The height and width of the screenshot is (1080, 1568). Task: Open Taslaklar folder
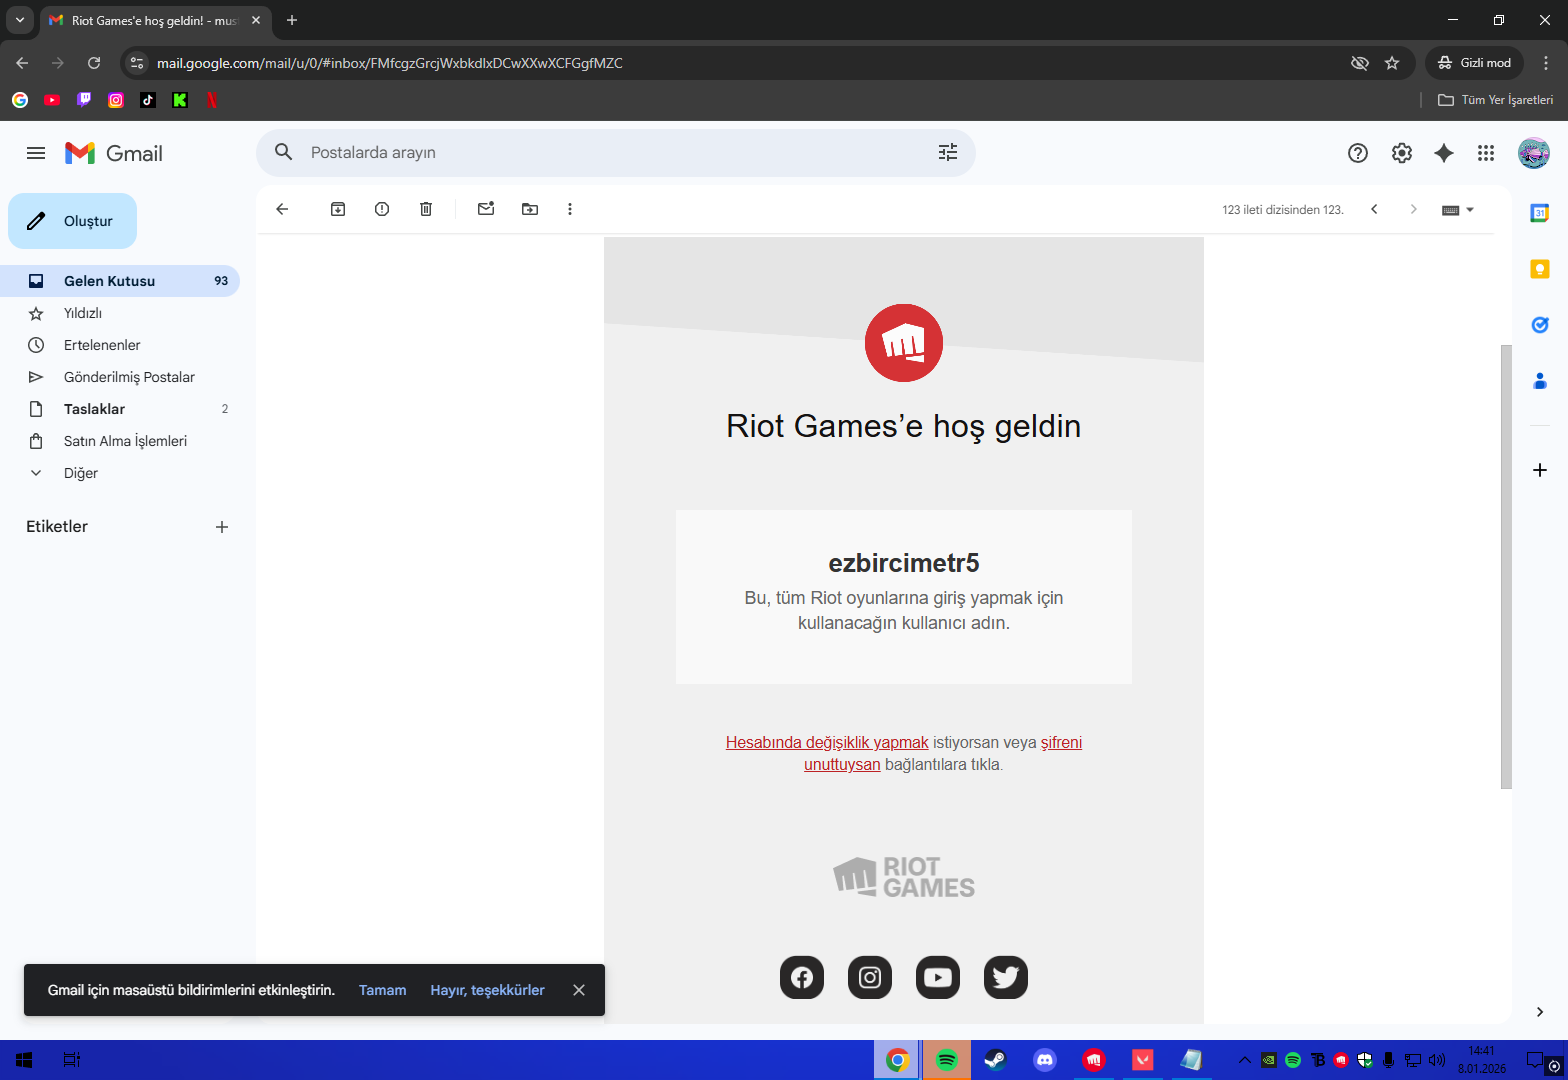click(x=120, y=409)
